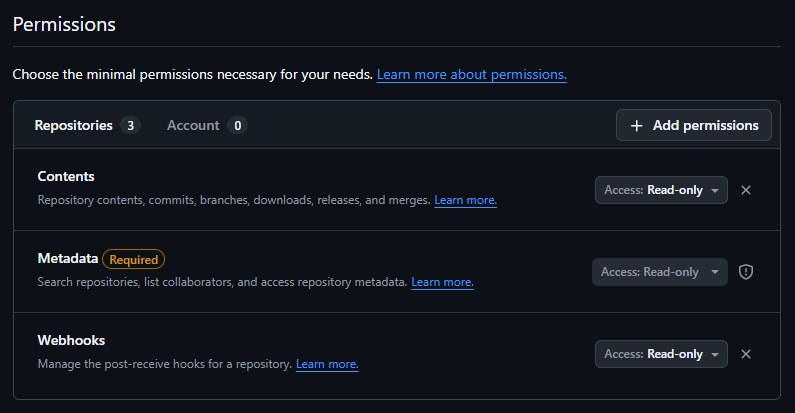Open Learn more link under Metadata
The image size is (795, 413).
coord(442,282)
